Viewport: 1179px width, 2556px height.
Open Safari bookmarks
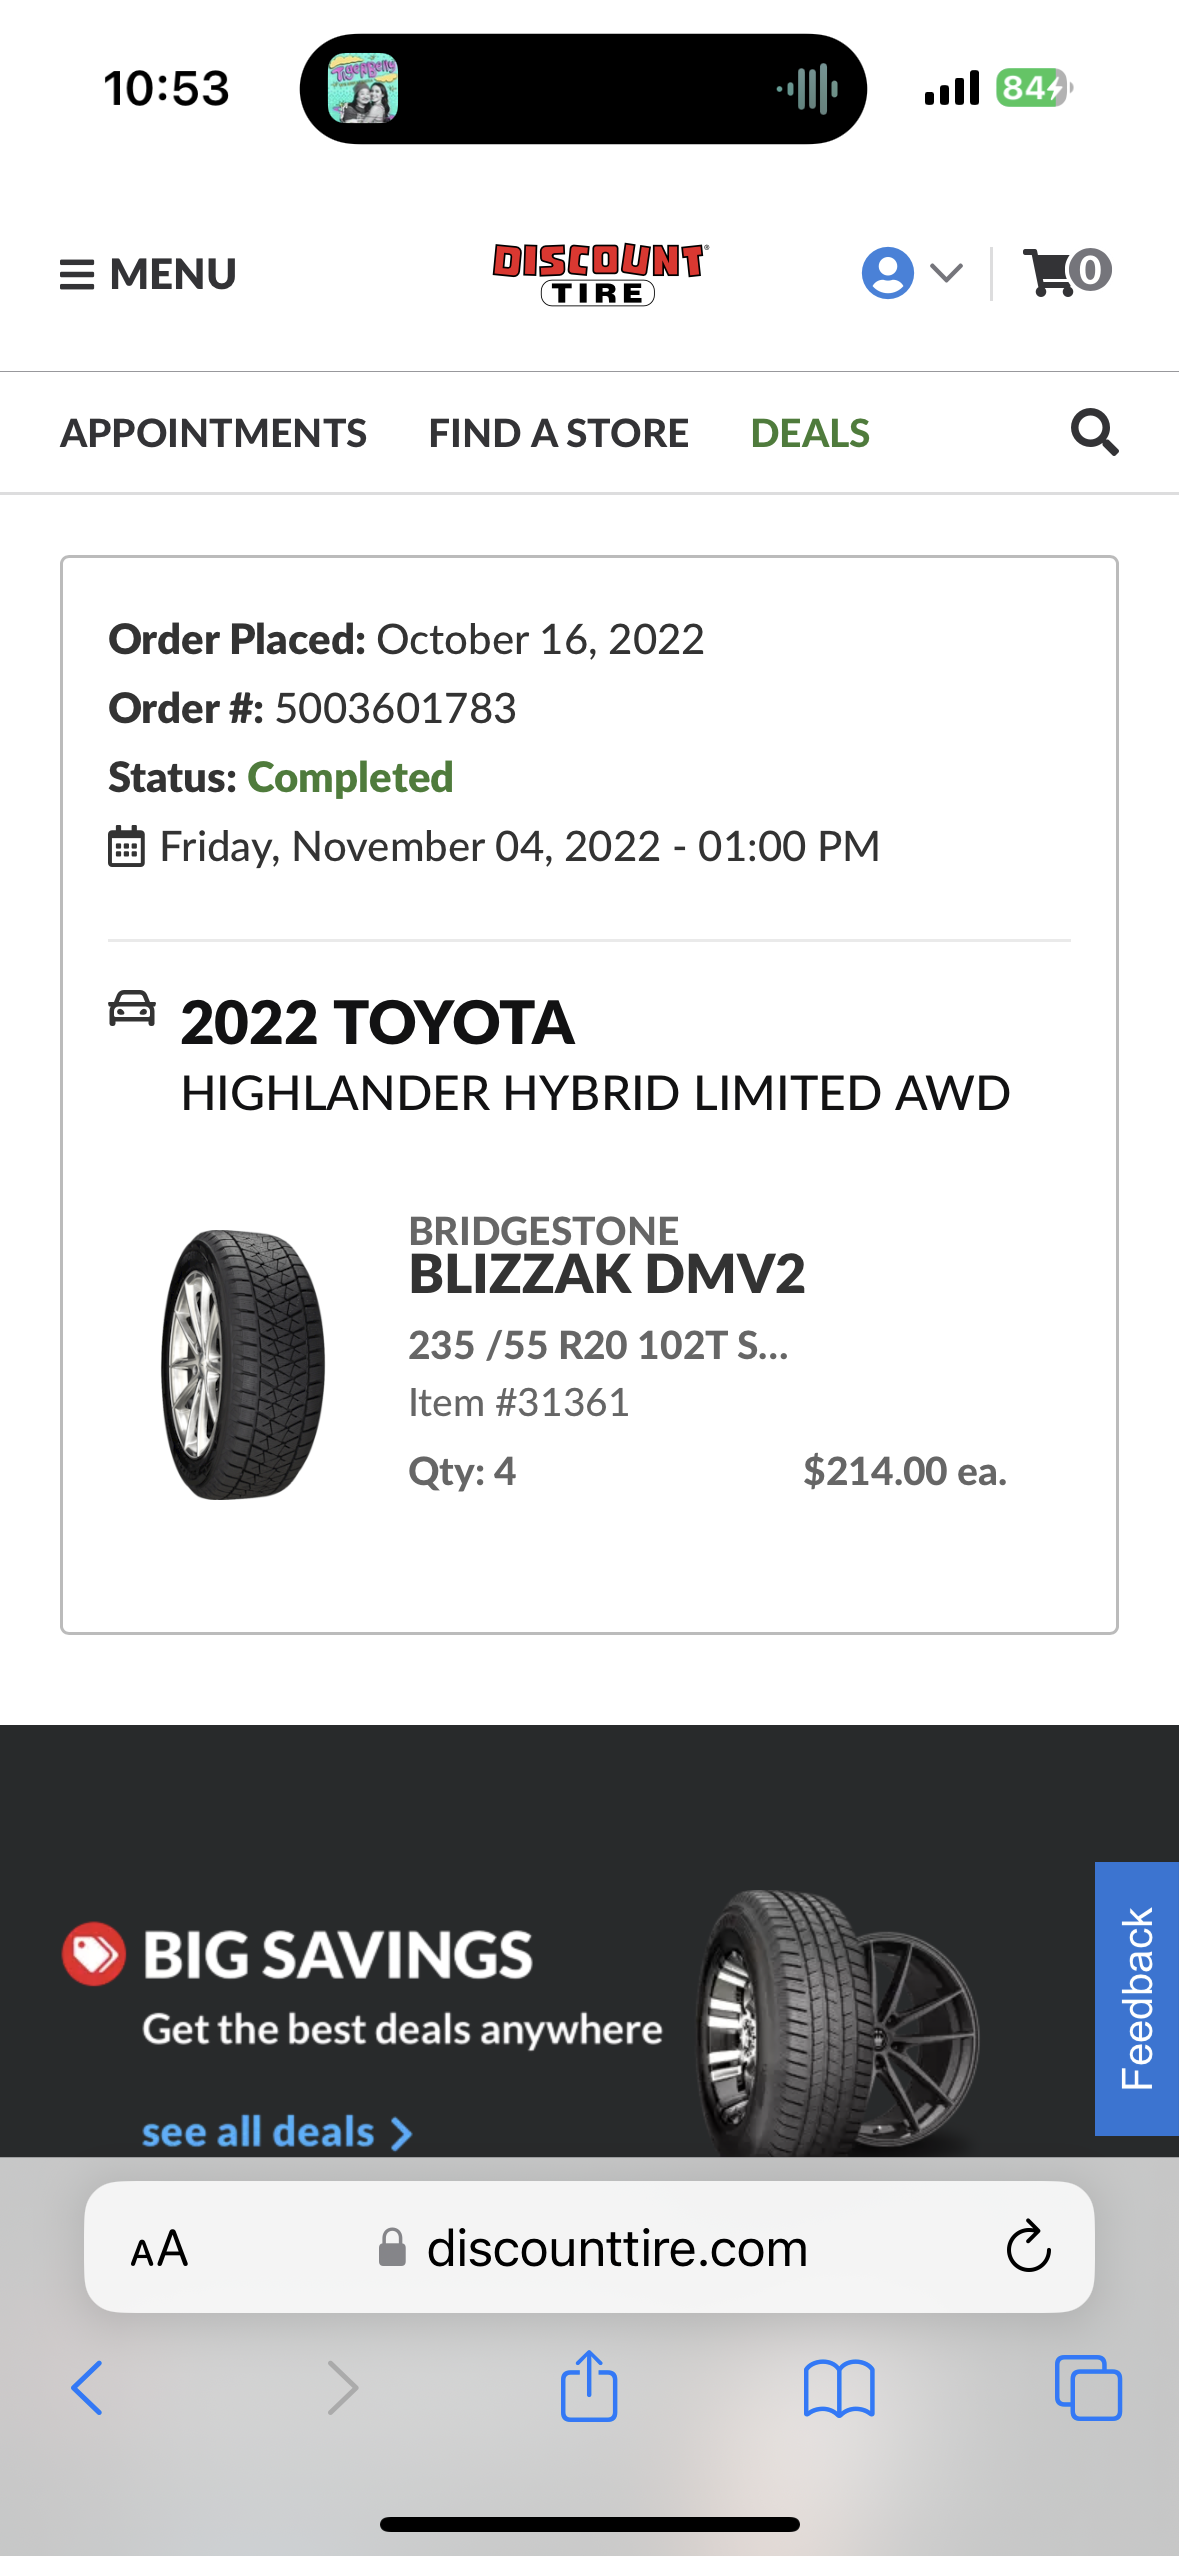tap(839, 2388)
